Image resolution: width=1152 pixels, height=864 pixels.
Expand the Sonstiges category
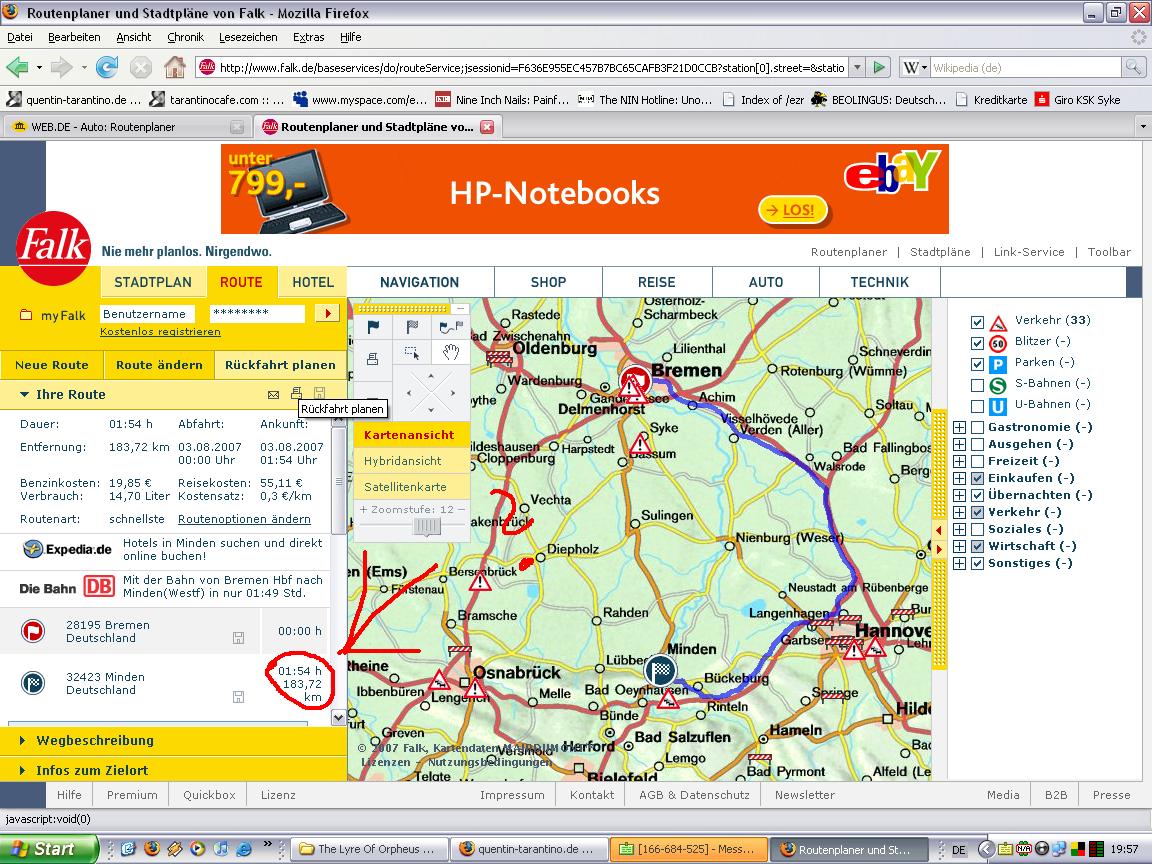(x=960, y=564)
